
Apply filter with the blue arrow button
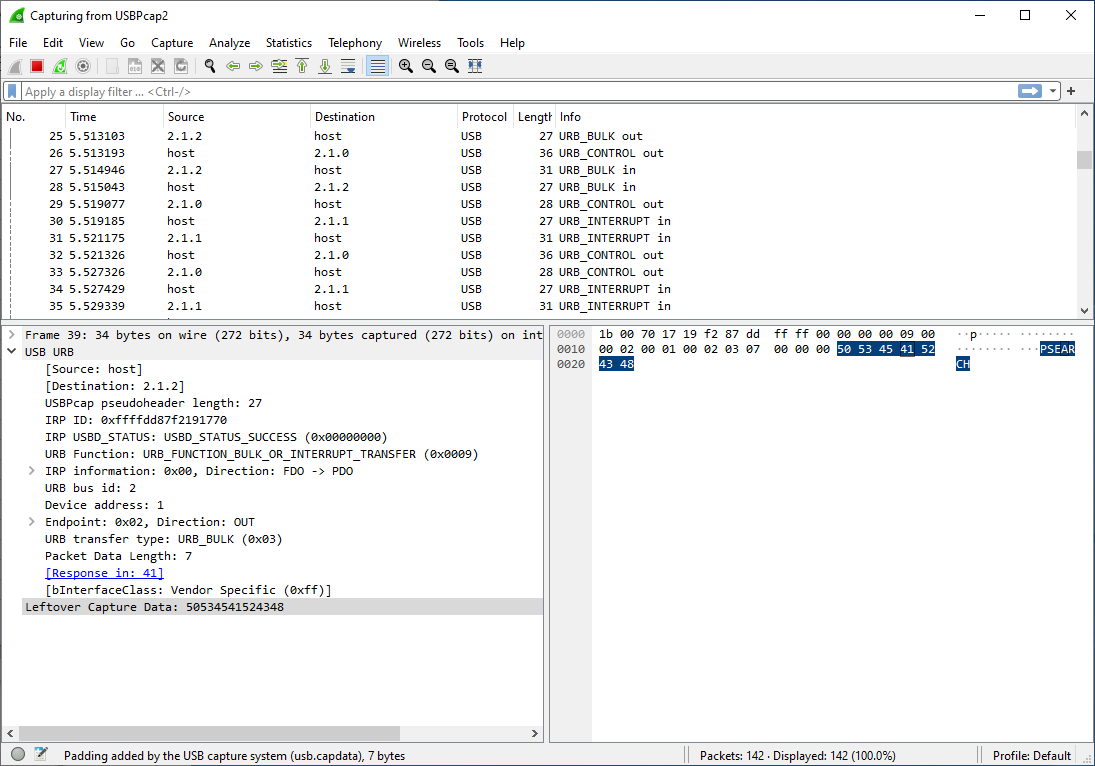(1030, 91)
